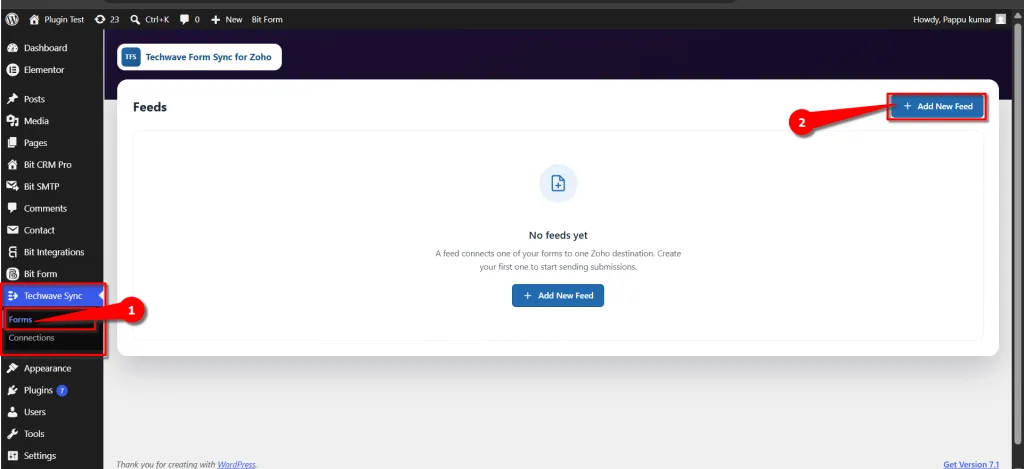1024x469 pixels.
Task: Click the Settings sidebar icon
Action: click(12, 456)
